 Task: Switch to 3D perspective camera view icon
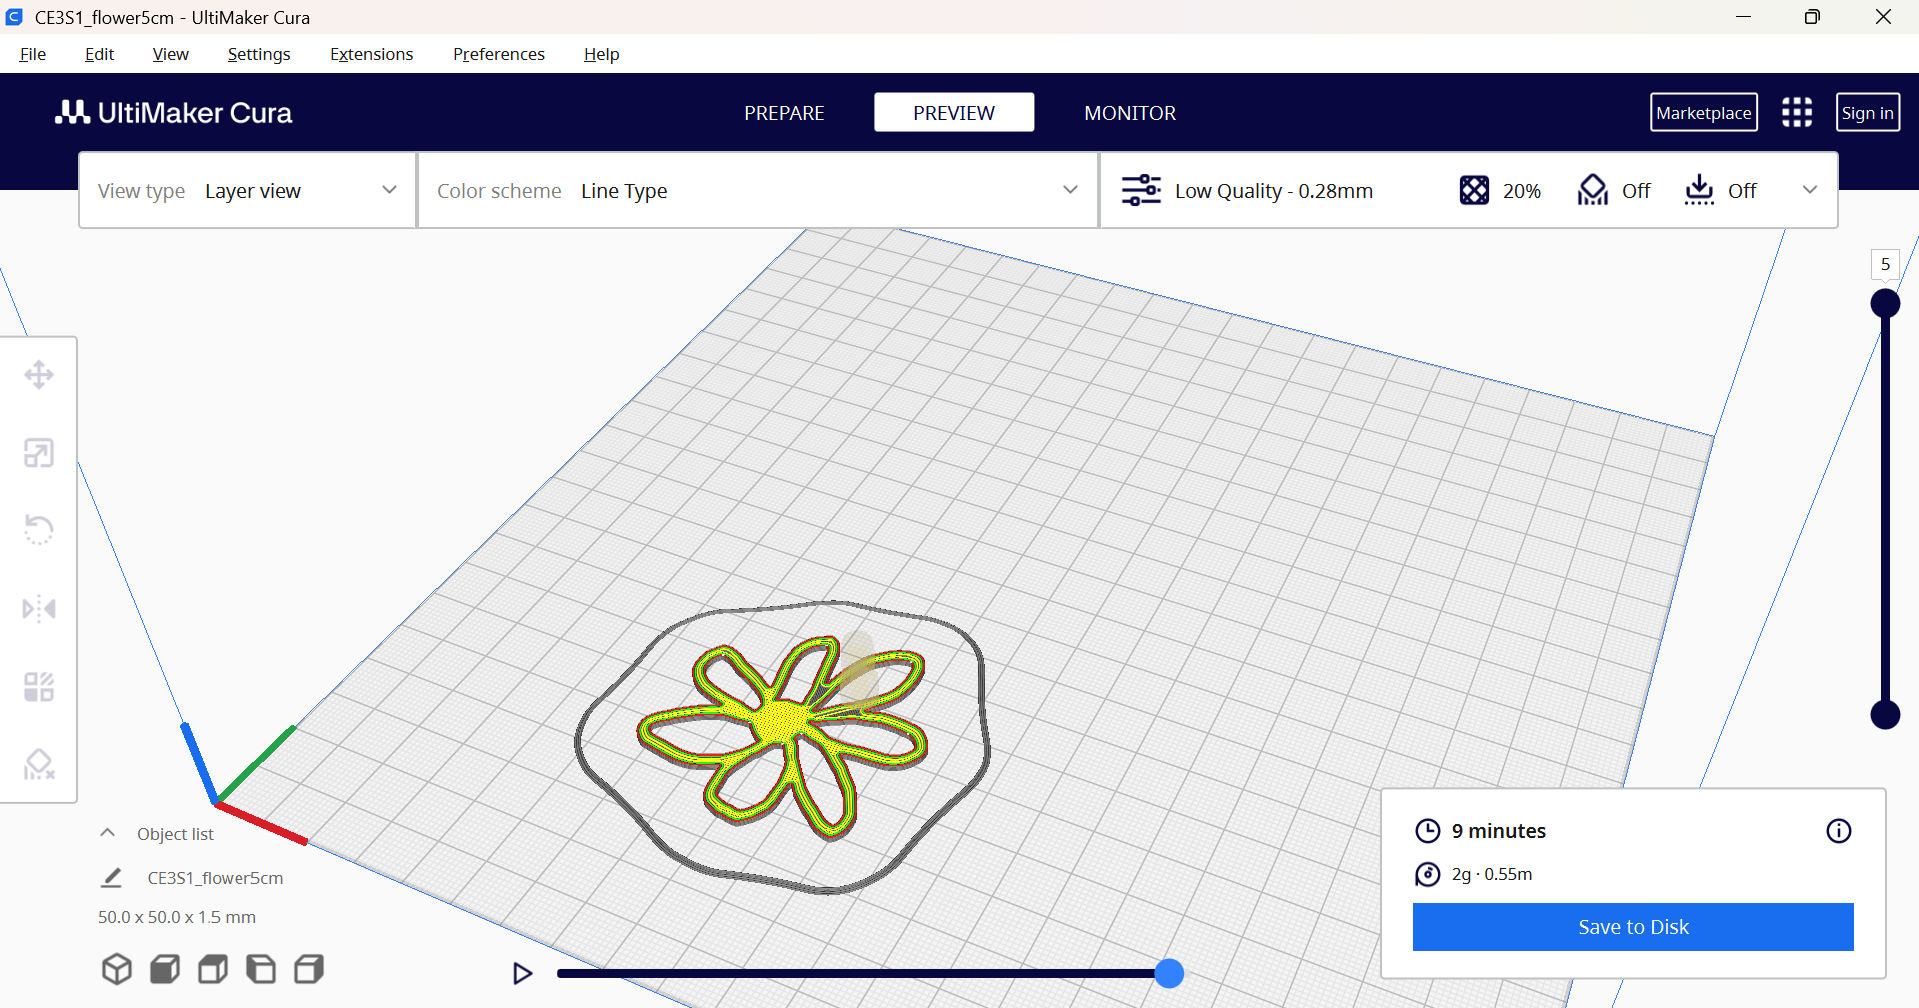[x=117, y=969]
